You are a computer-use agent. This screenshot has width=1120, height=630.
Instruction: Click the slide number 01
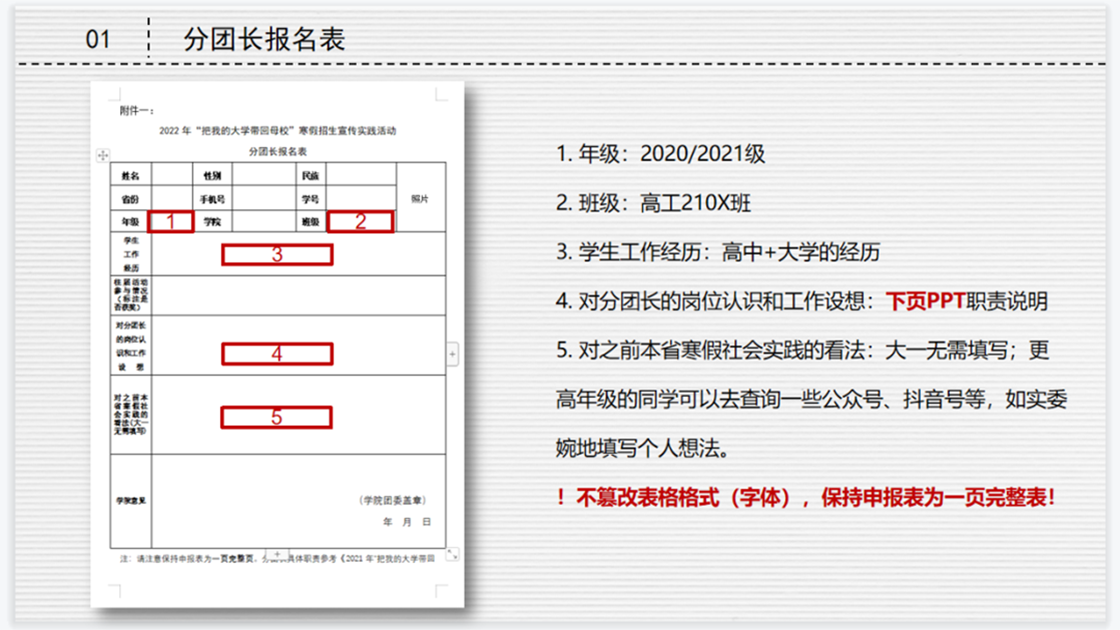point(98,39)
